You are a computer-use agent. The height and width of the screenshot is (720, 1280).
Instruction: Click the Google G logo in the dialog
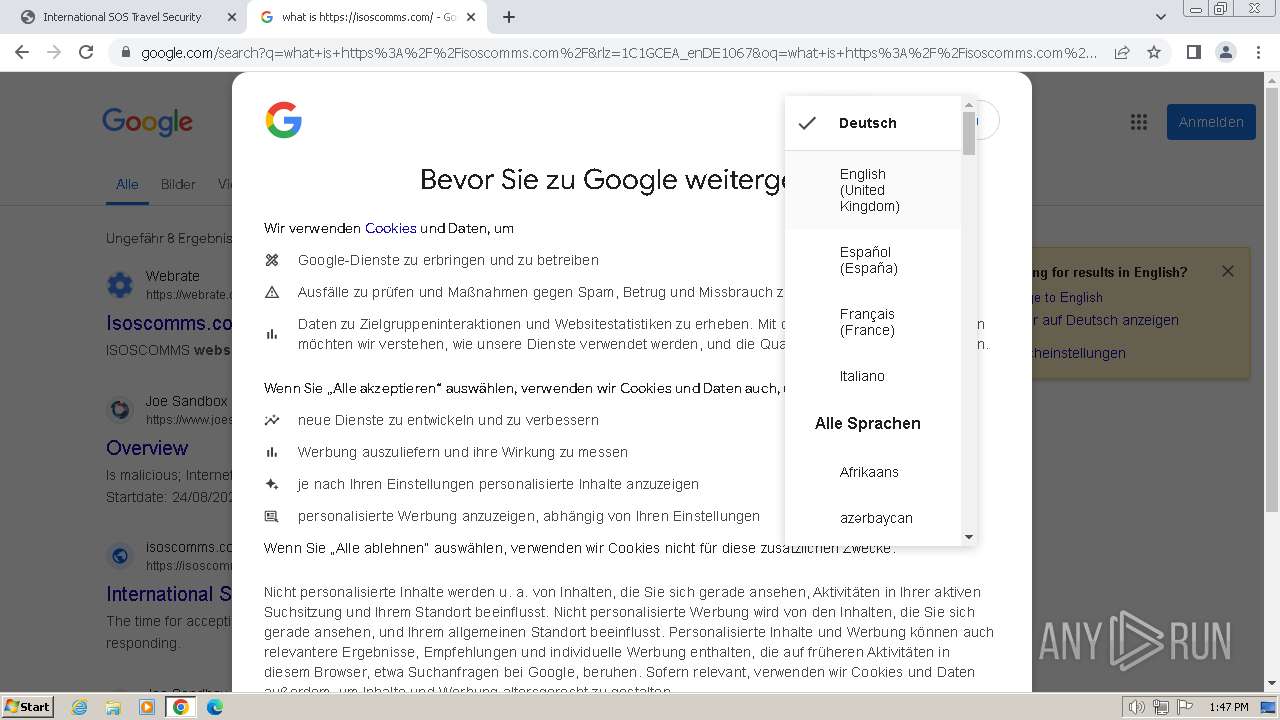(284, 120)
